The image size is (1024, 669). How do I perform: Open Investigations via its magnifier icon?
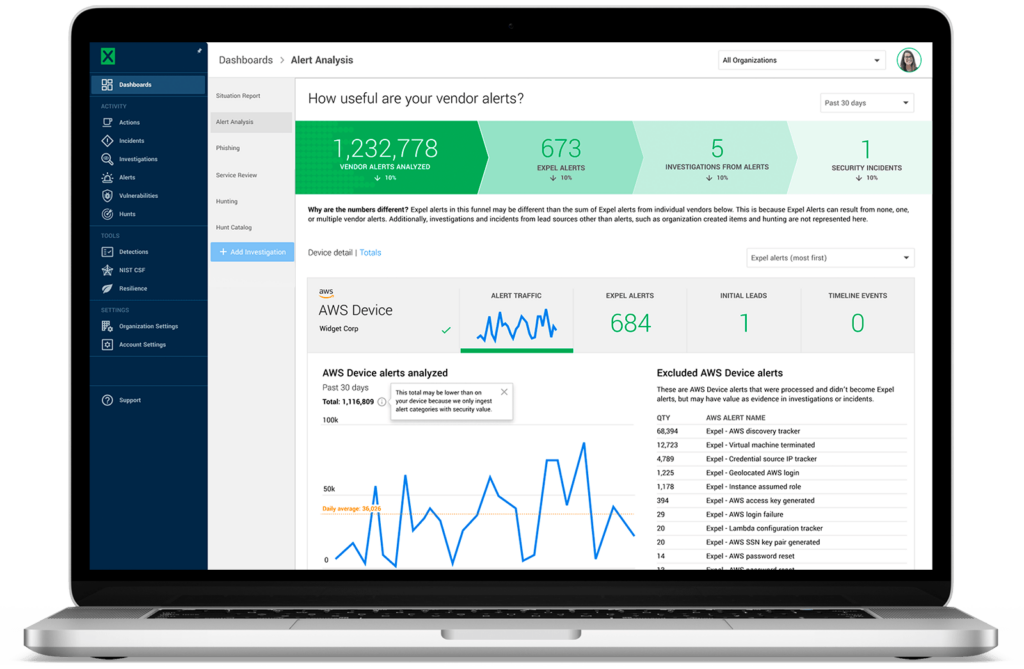click(x=107, y=159)
